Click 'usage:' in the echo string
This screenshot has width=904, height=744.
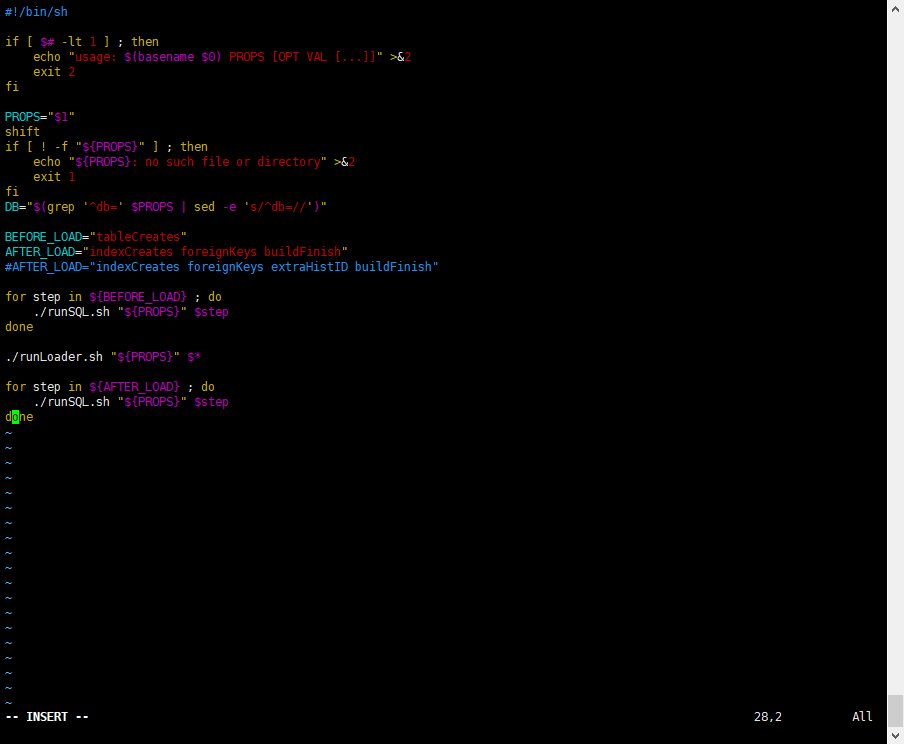[96, 57]
